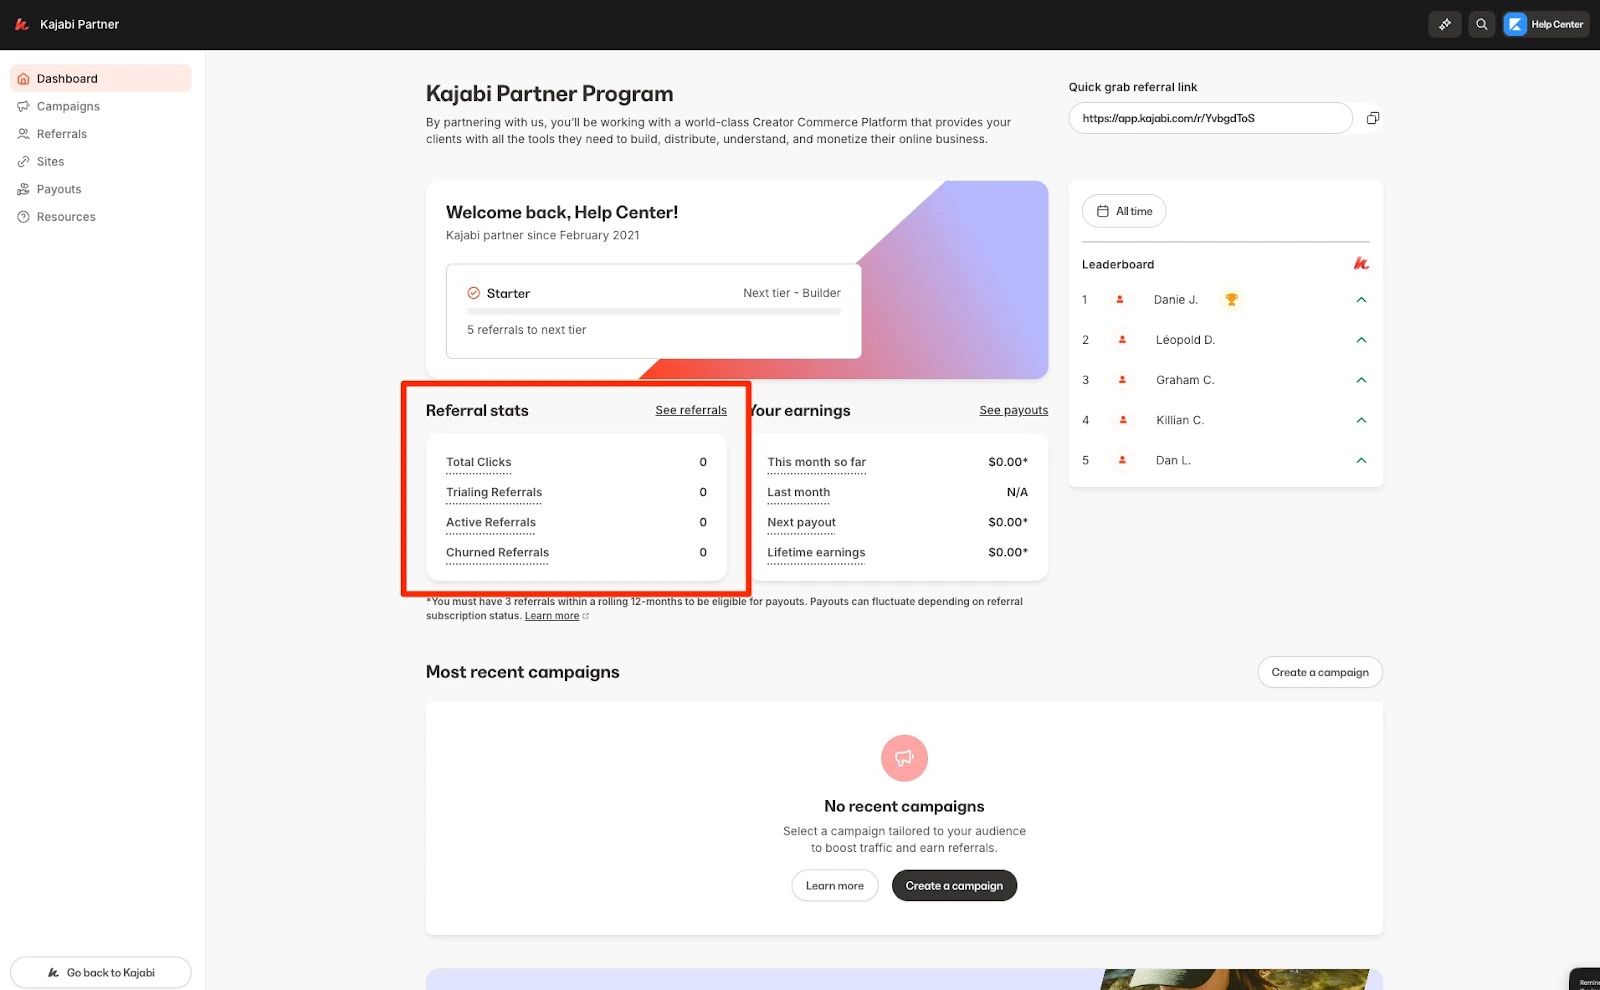Click Dan L. avatar icon
Image resolution: width=1600 pixels, height=990 pixels.
pyautogui.click(x=1122, y=460)
